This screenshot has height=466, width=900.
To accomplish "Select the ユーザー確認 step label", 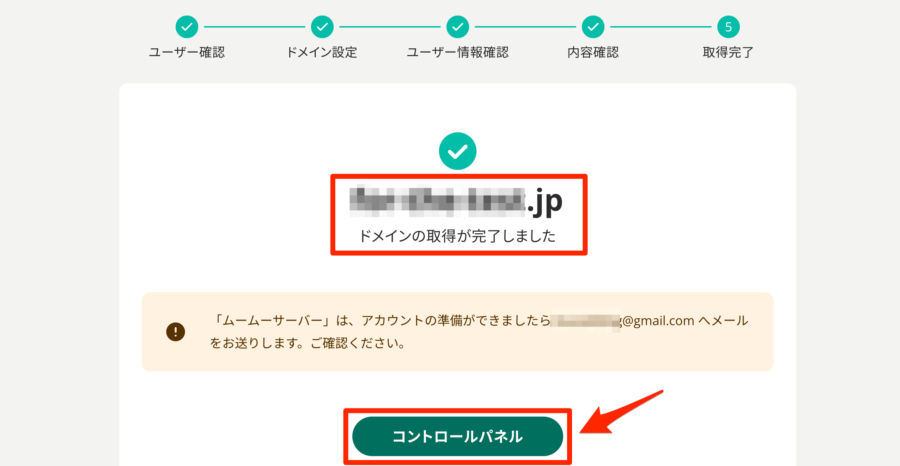I will (x=187, y=53).
